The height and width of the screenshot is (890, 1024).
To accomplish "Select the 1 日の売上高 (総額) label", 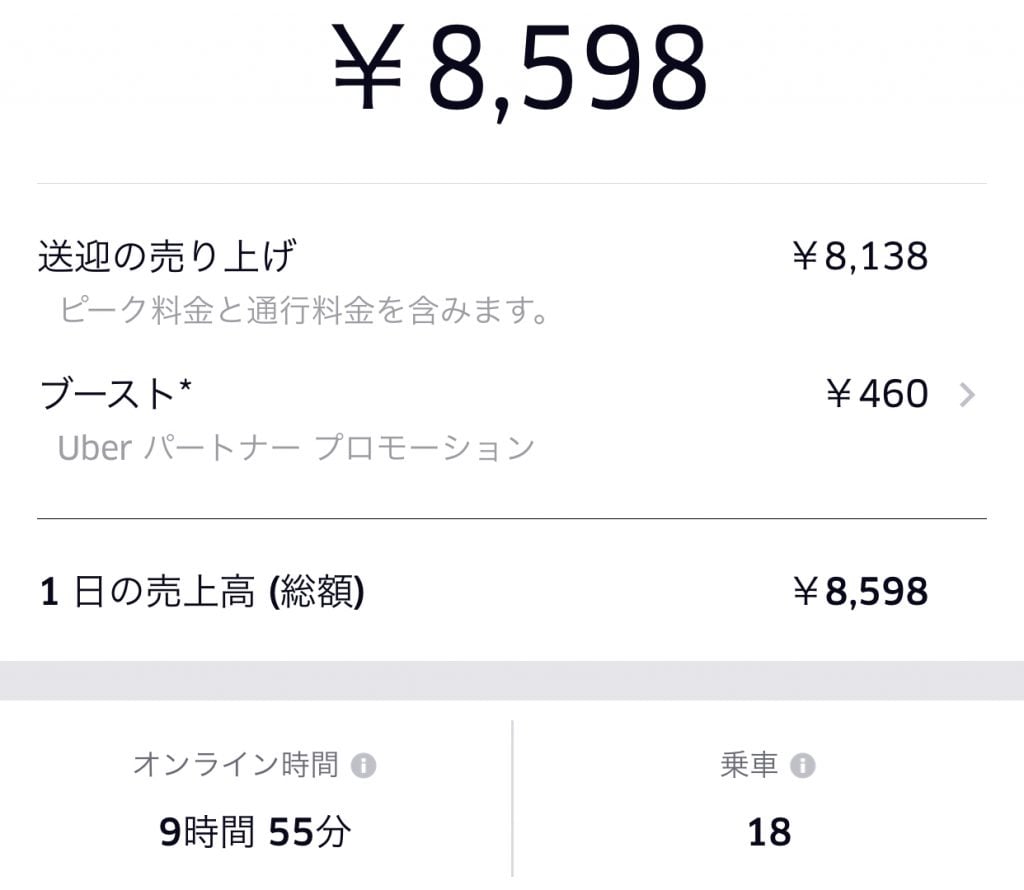I will tap(202, 593).
